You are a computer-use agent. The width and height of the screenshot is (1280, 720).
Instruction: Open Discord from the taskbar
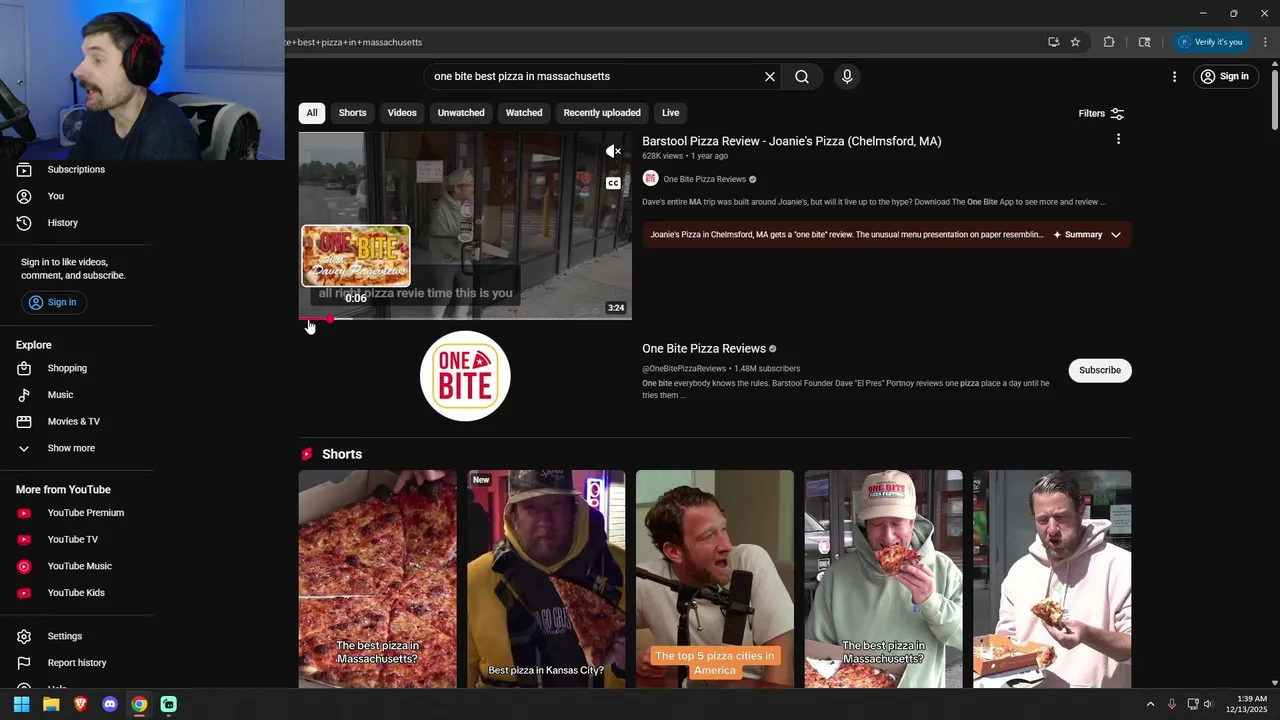point(110,704)
